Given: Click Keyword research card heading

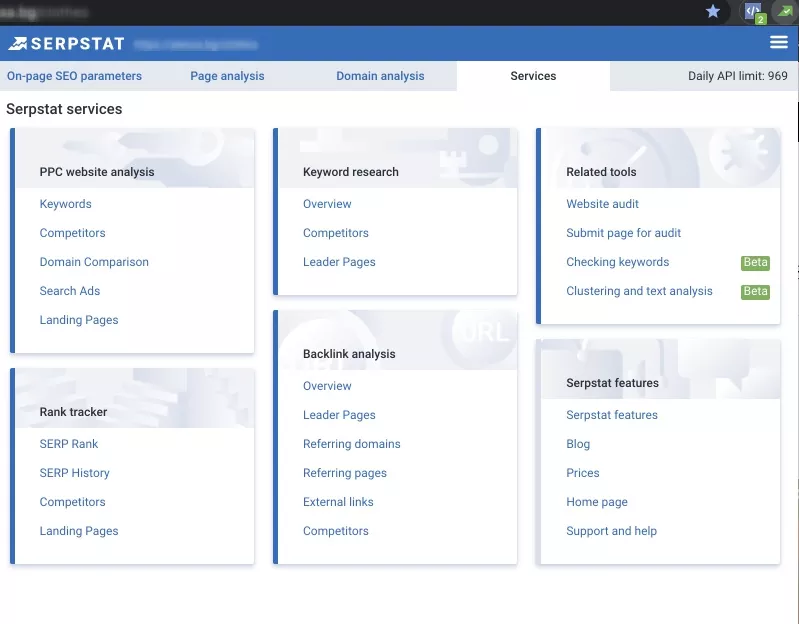Looking at the screenshot, I should click(351, 172).
